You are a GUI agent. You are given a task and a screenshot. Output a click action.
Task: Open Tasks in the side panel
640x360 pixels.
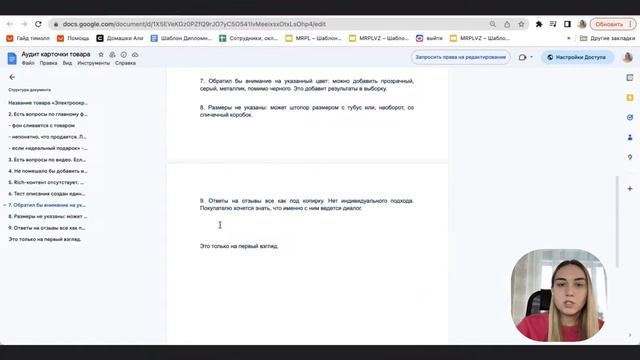[x=630, y=118]
